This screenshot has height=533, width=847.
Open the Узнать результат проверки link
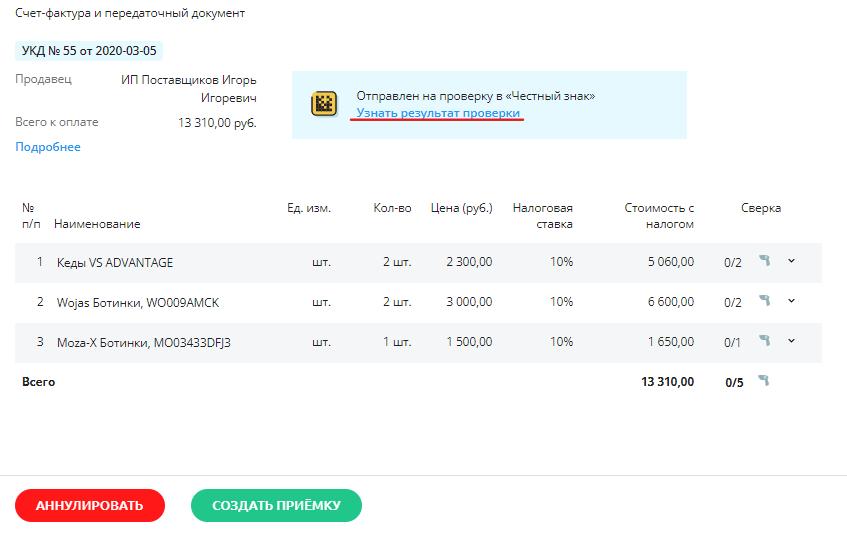438,113
